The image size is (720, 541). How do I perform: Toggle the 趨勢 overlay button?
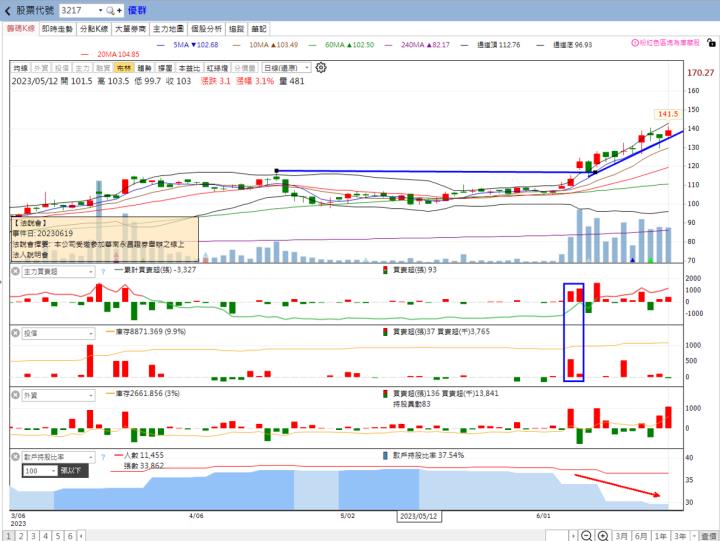[x=144, y=68]
